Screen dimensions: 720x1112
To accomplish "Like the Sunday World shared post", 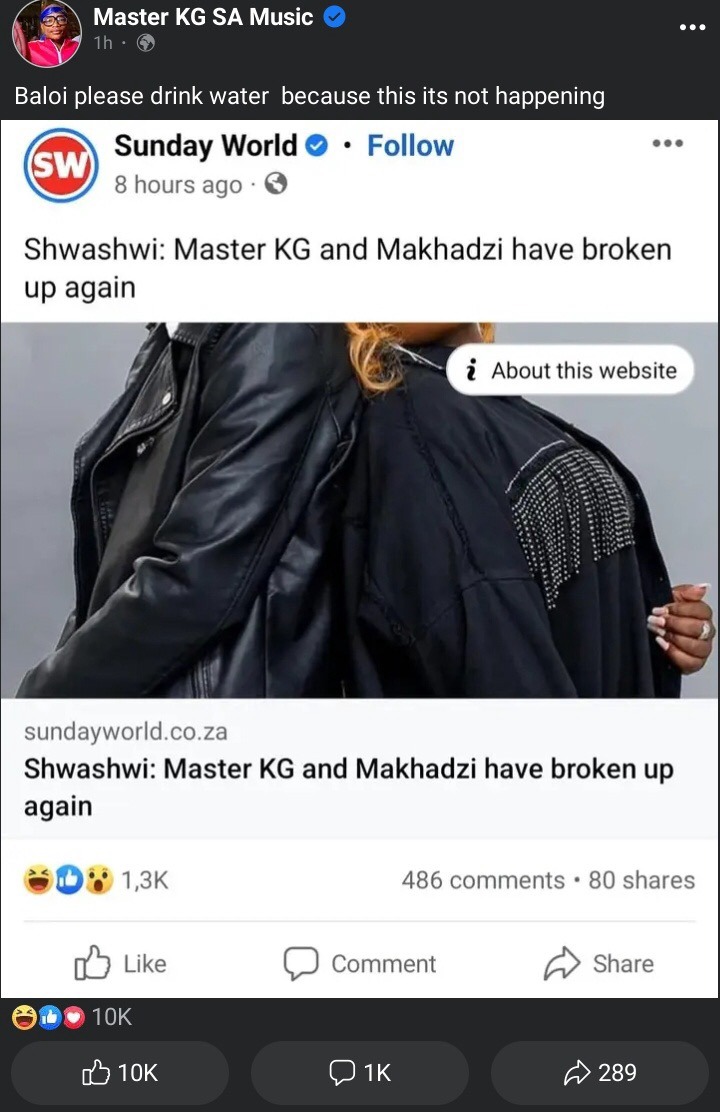I will 121,963.
